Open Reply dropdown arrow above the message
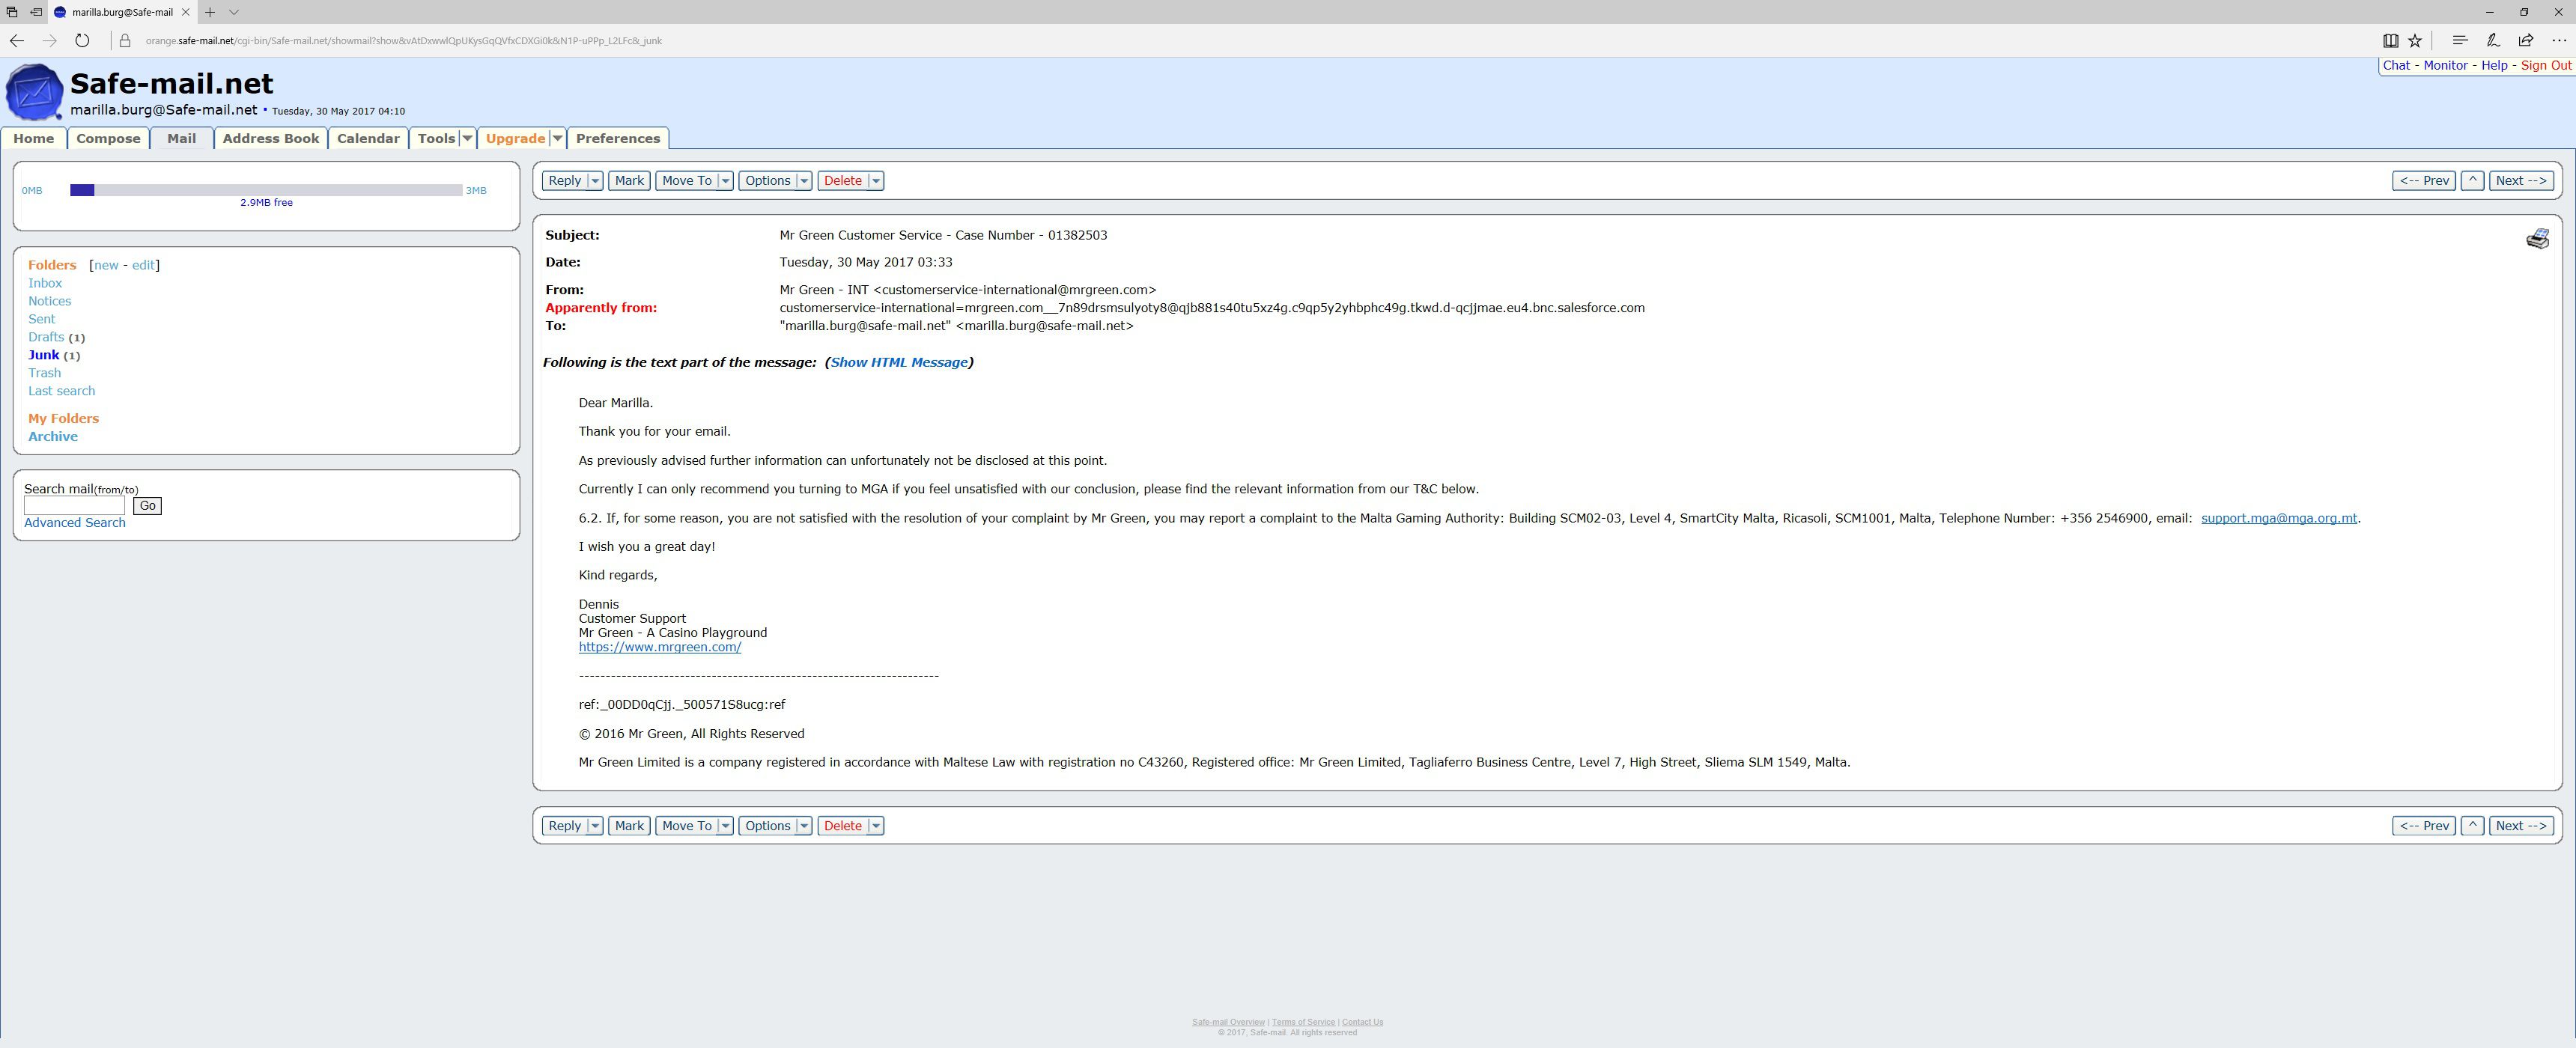2576x1048 pixels. click(595, 181)
